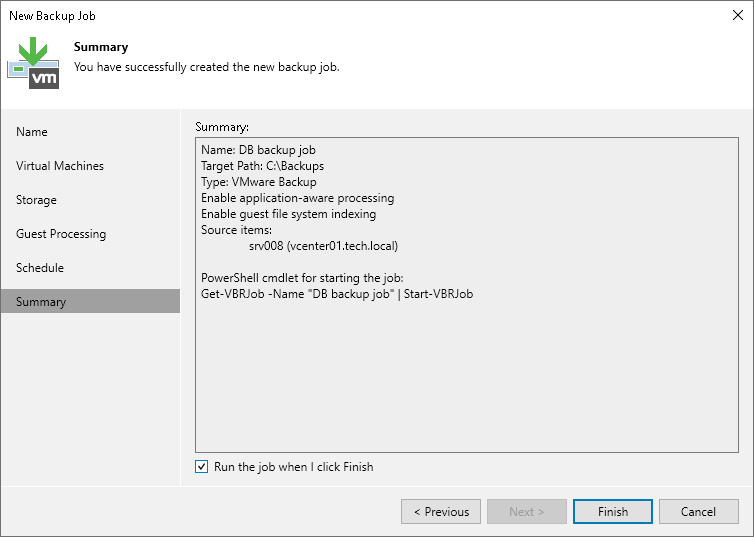Close the New Backup Job dialog
This screenshot has height=537, width=754.
pos(738,16)
